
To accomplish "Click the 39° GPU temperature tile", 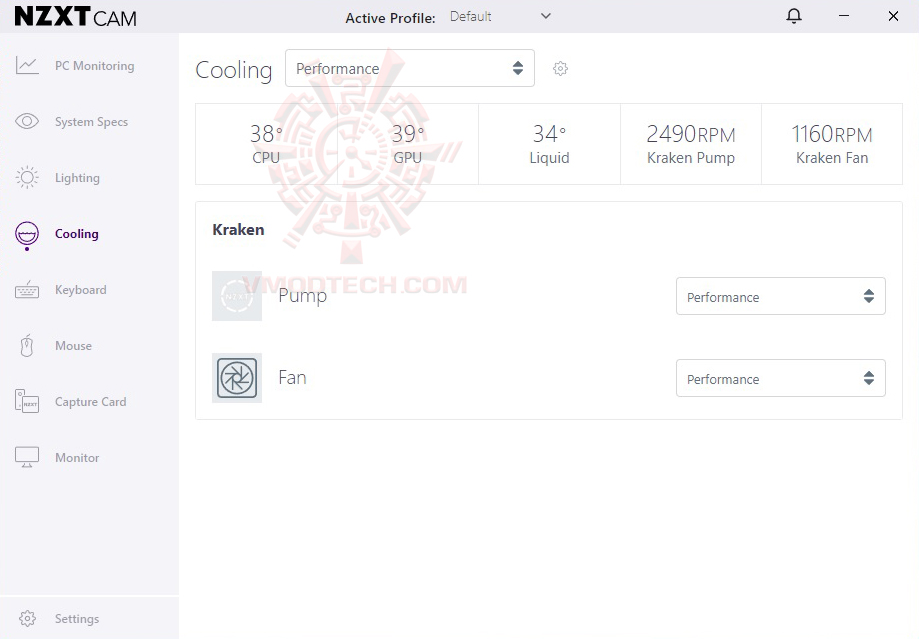I will click(408, 144).
